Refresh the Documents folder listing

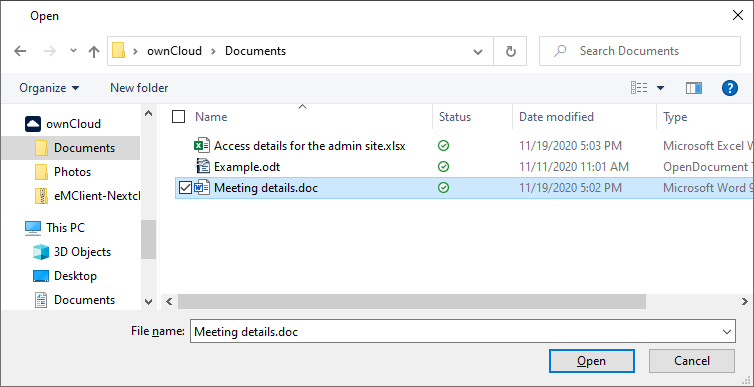[511, 51]
